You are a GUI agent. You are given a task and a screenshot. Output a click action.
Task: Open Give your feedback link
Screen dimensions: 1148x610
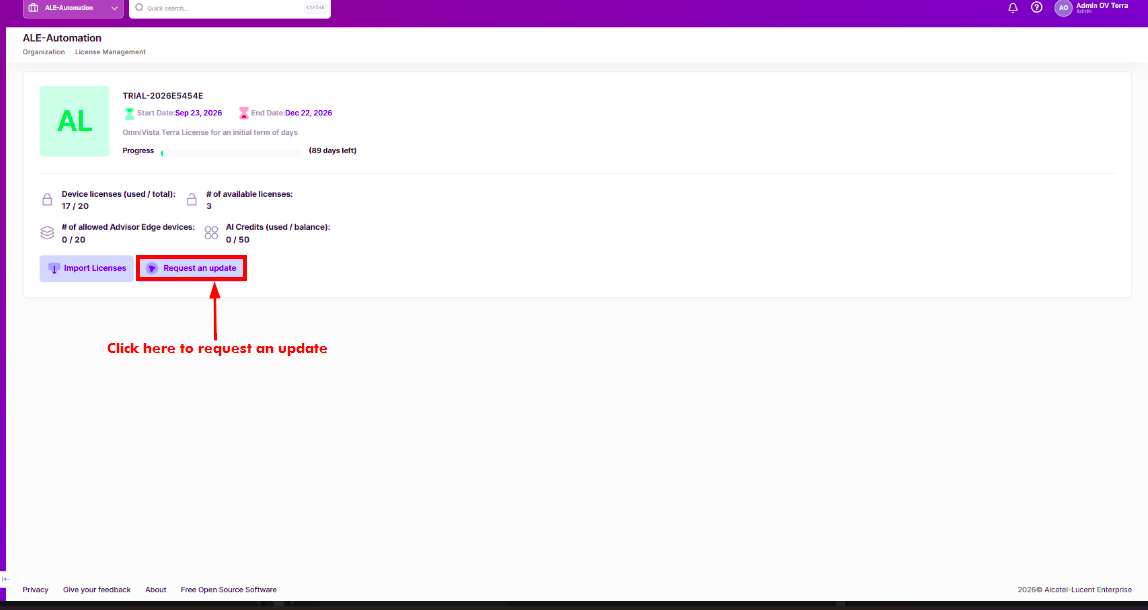(97, 589)
